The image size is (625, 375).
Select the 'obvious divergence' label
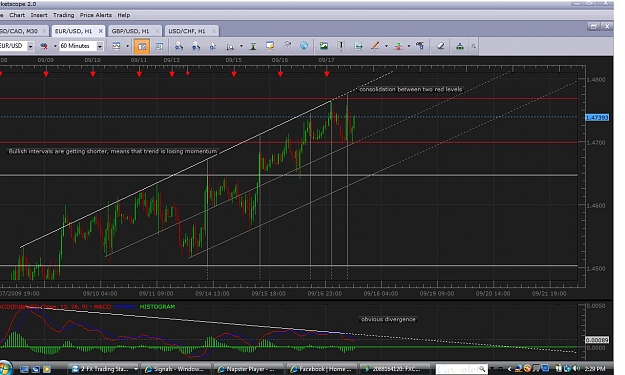[388, 319]
